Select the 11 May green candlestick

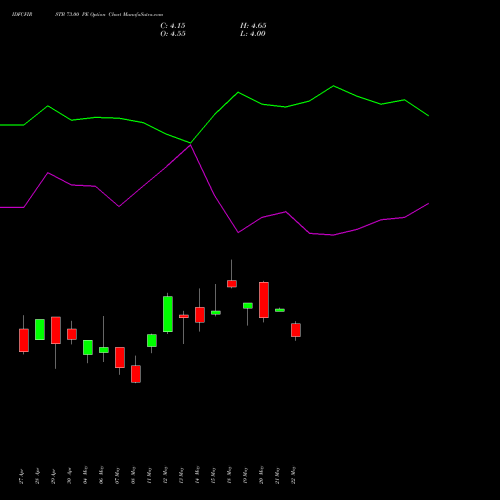tap(152, 341)
